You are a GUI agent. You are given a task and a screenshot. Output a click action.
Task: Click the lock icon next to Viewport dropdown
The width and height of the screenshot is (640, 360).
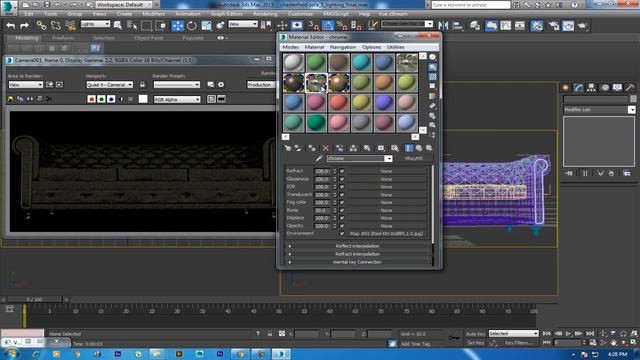142,84
